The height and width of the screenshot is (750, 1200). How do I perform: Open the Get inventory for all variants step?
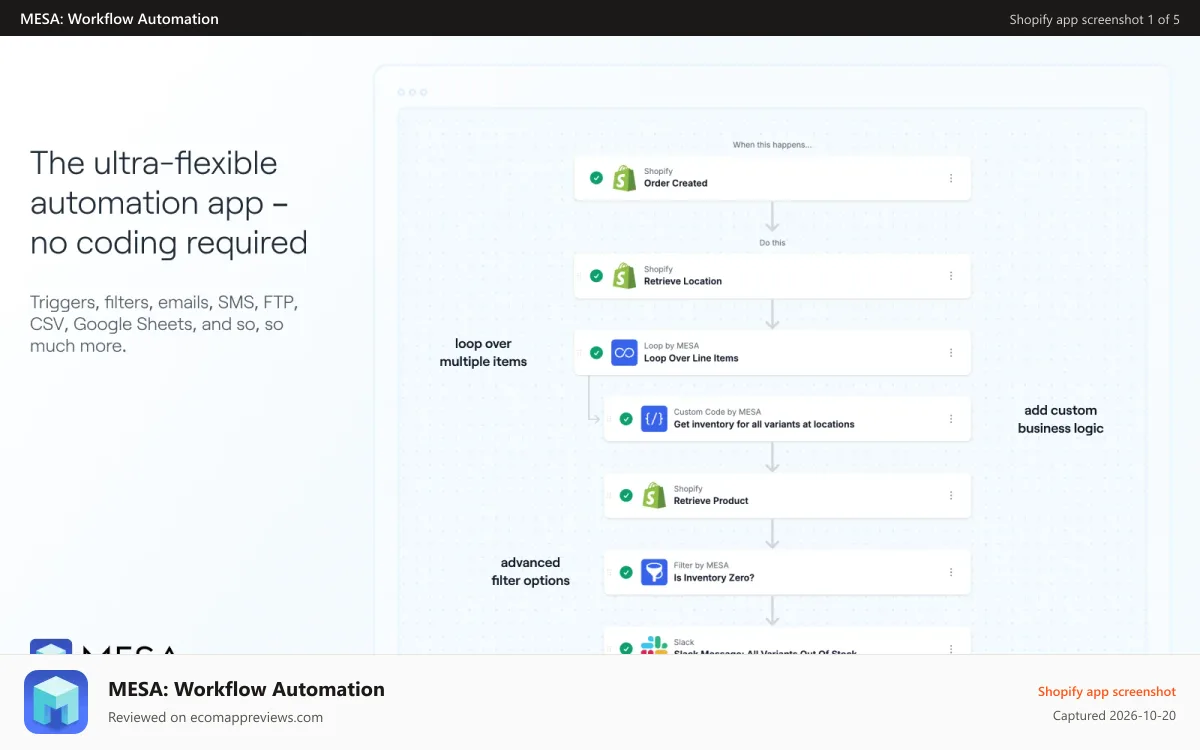click(x=787, y=419)
